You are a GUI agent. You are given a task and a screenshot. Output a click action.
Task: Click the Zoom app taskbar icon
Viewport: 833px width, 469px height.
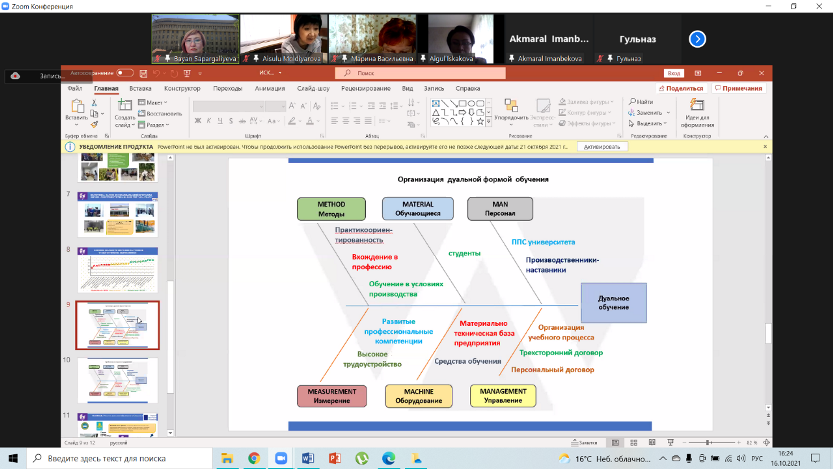click(x=280, y=456)
